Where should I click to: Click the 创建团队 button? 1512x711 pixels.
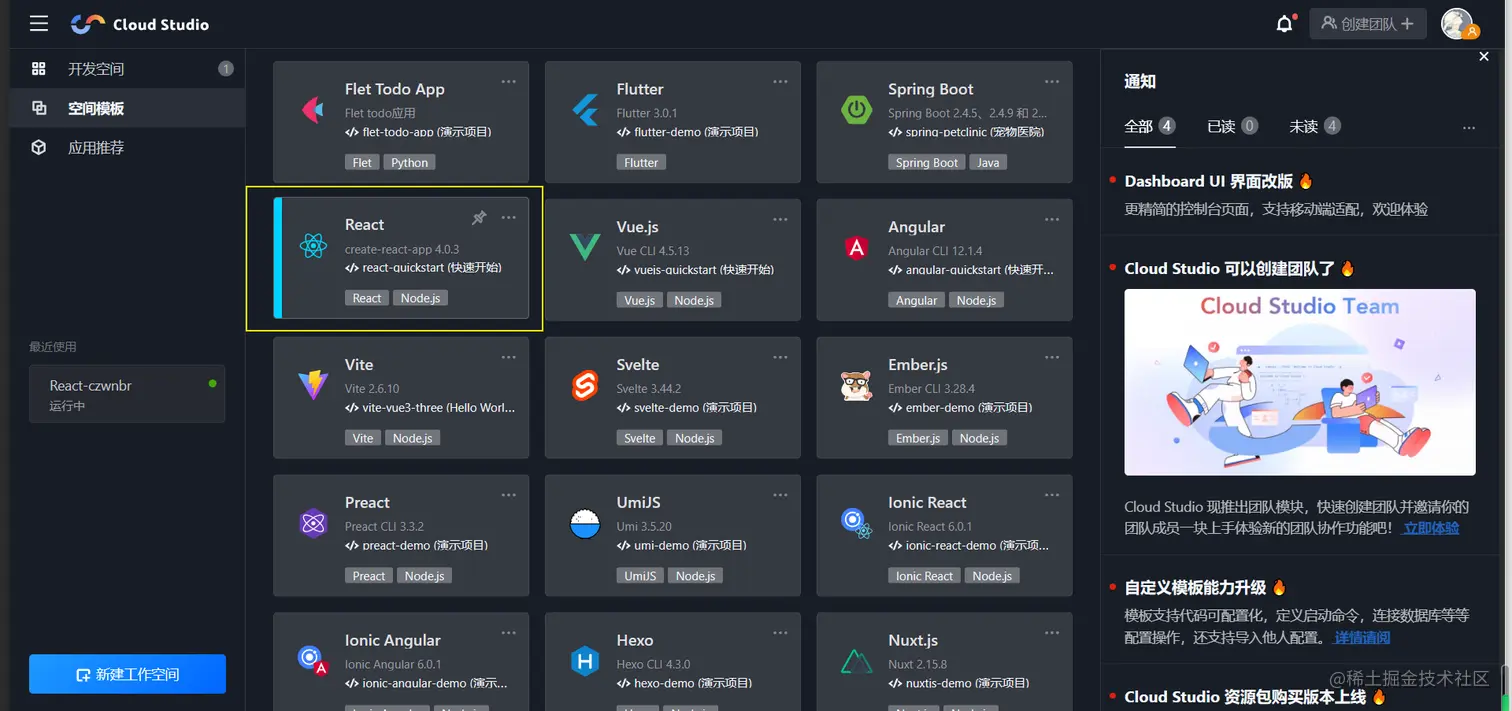[x=1367, y=24]
